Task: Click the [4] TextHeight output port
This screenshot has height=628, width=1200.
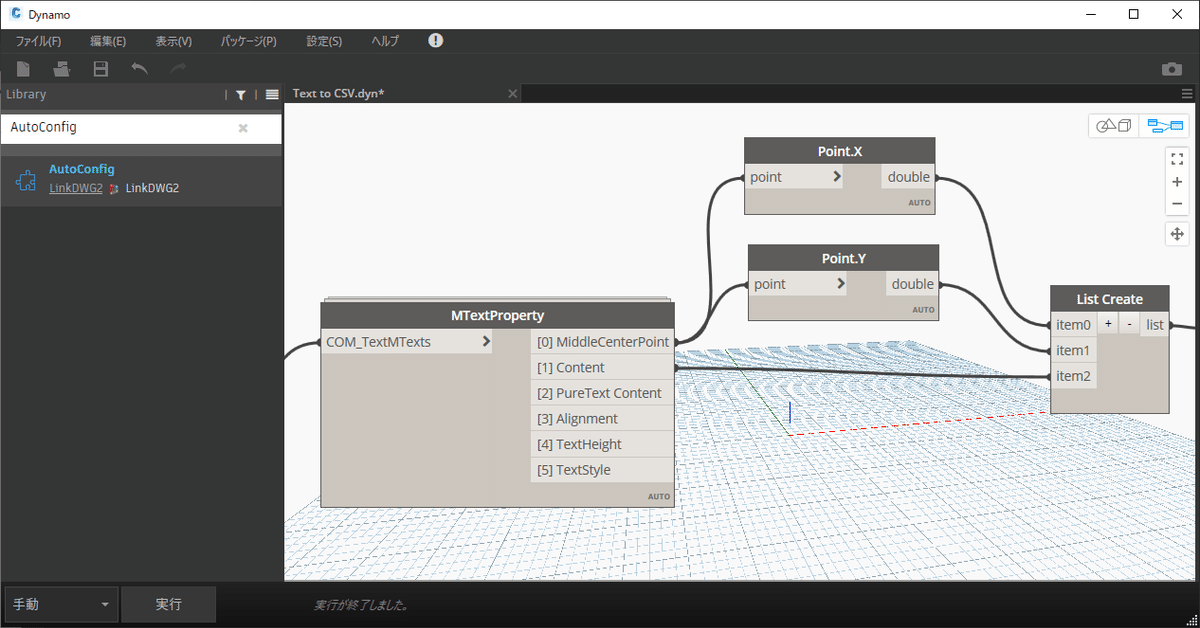Action: [602, 444]
